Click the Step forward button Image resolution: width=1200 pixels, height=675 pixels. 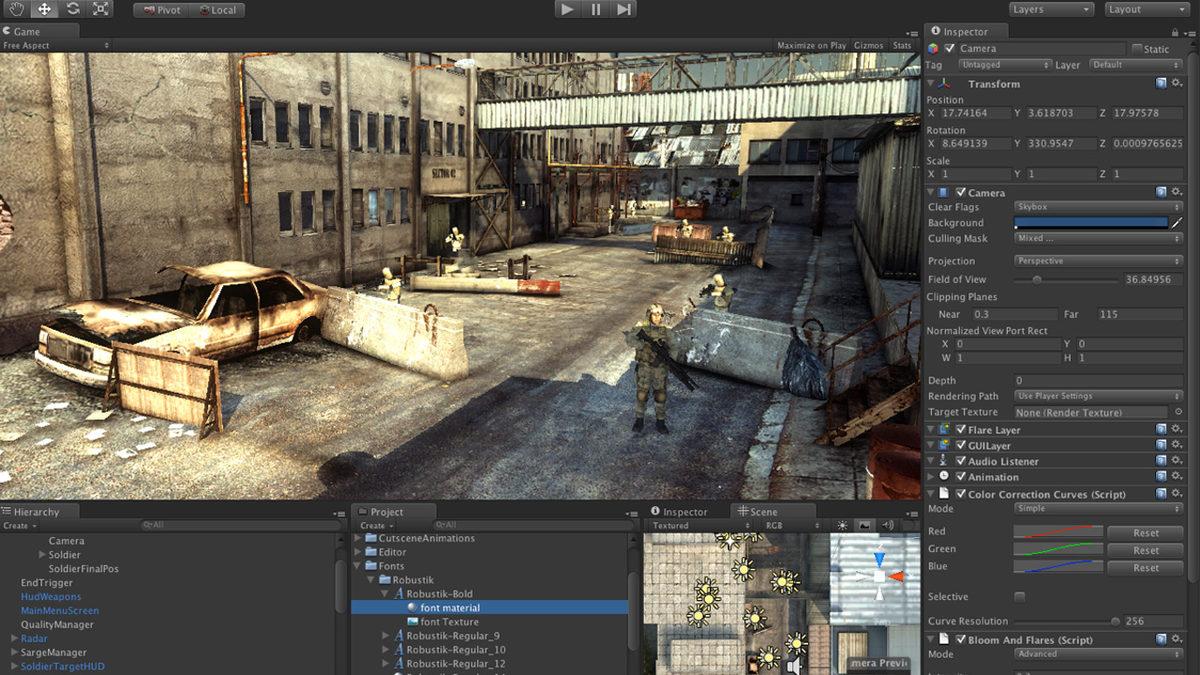coord(624,9)
